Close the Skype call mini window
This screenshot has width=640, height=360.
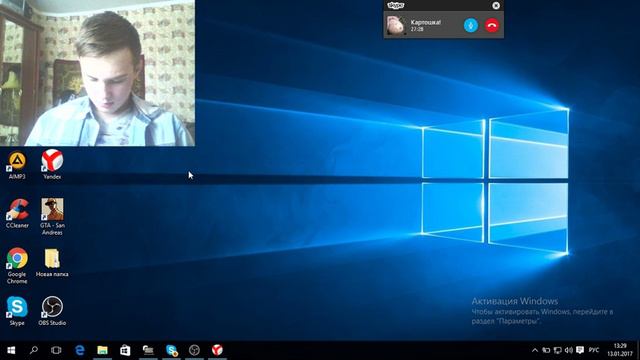pos(496,5)
